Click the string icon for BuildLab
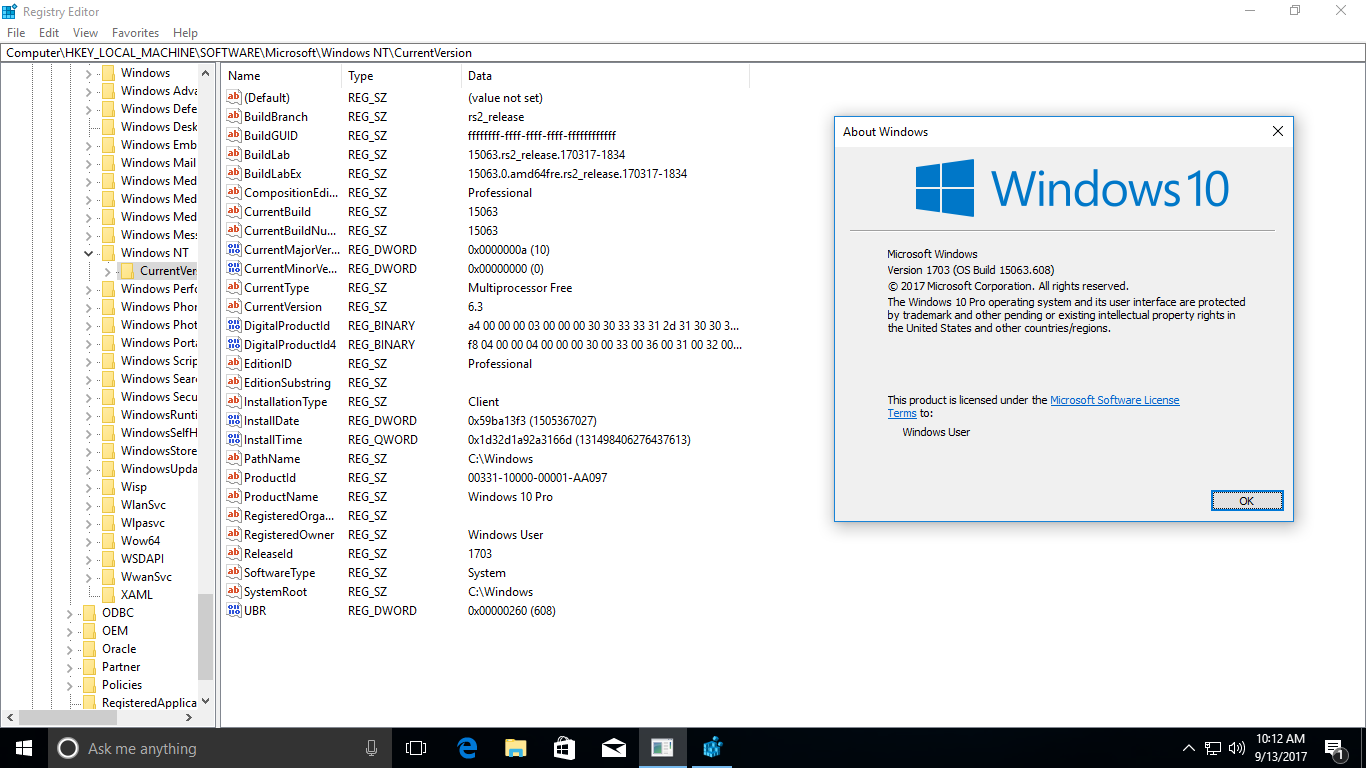This screenshot has height=768, width=1366. click(234, 155)
